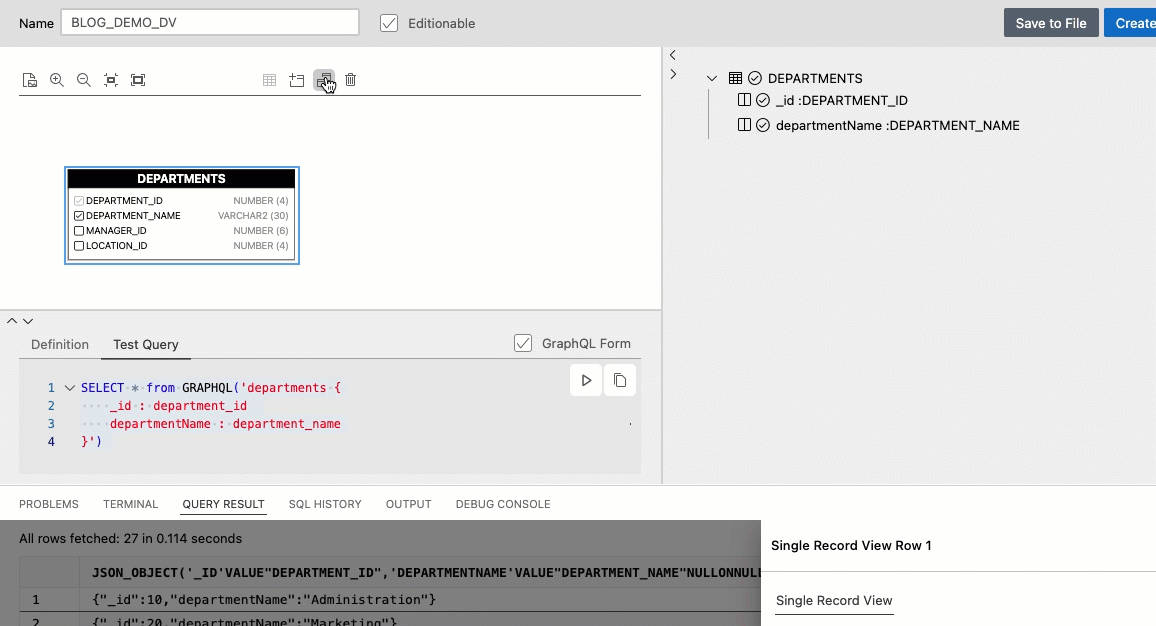The height and width of the screenshot is (626, 1156).
Task: Collapse the SELECT statement fold arrow
Action: coord(69,388)
